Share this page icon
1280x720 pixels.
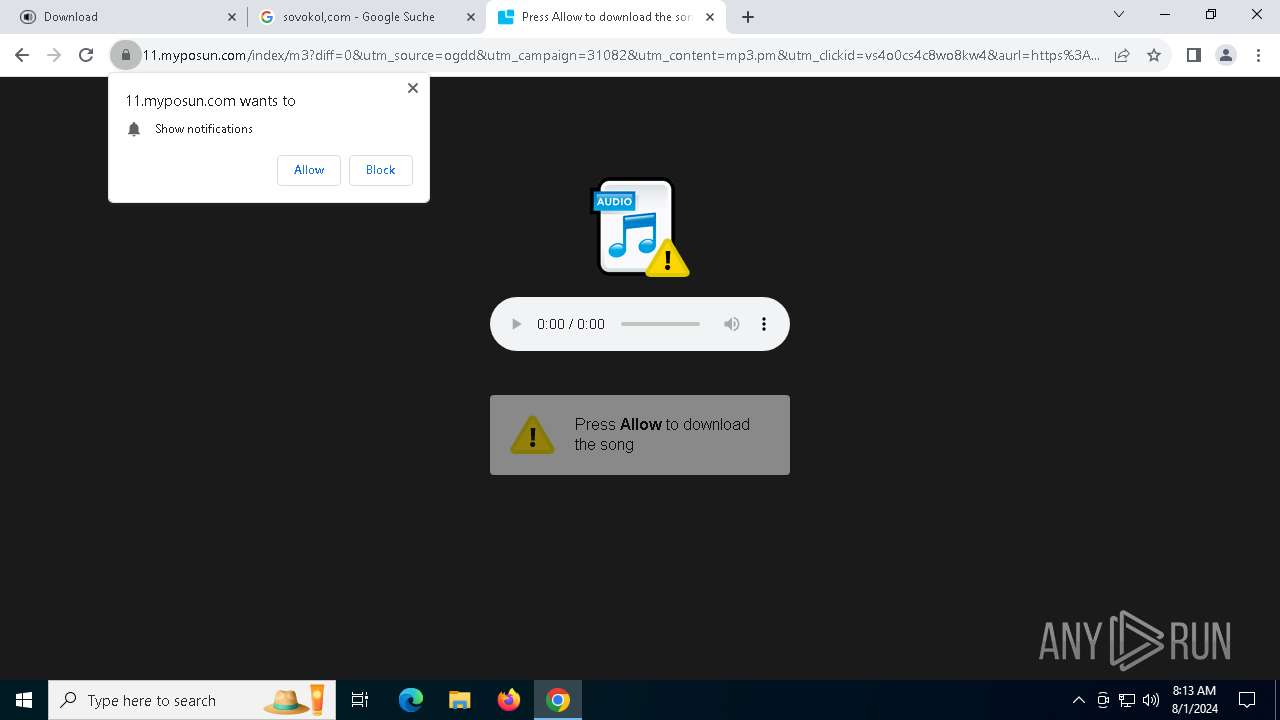[x=1122, y=55]
